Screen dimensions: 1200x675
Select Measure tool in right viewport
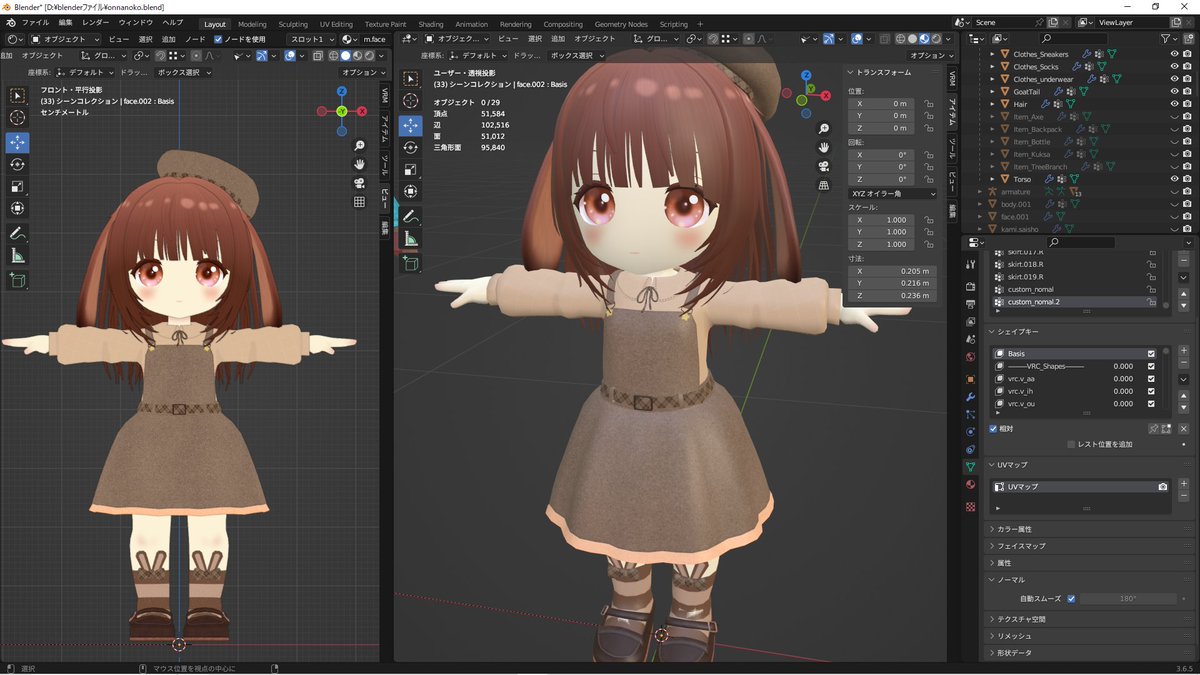(x=410, y=238)
